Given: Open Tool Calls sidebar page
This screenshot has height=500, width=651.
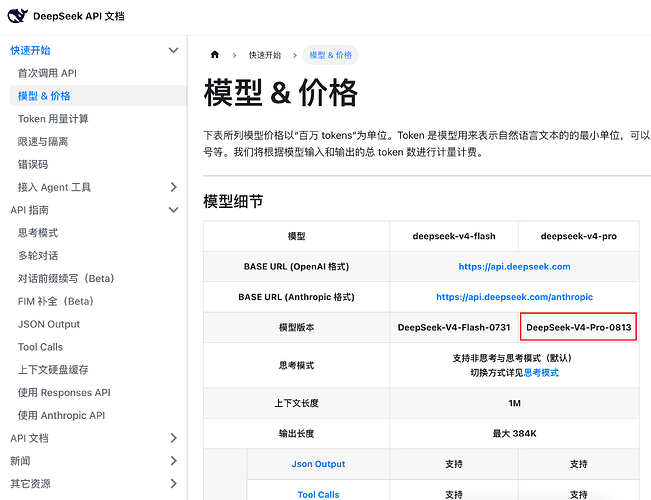Looking at the screenshot, I should coord(40,347).
